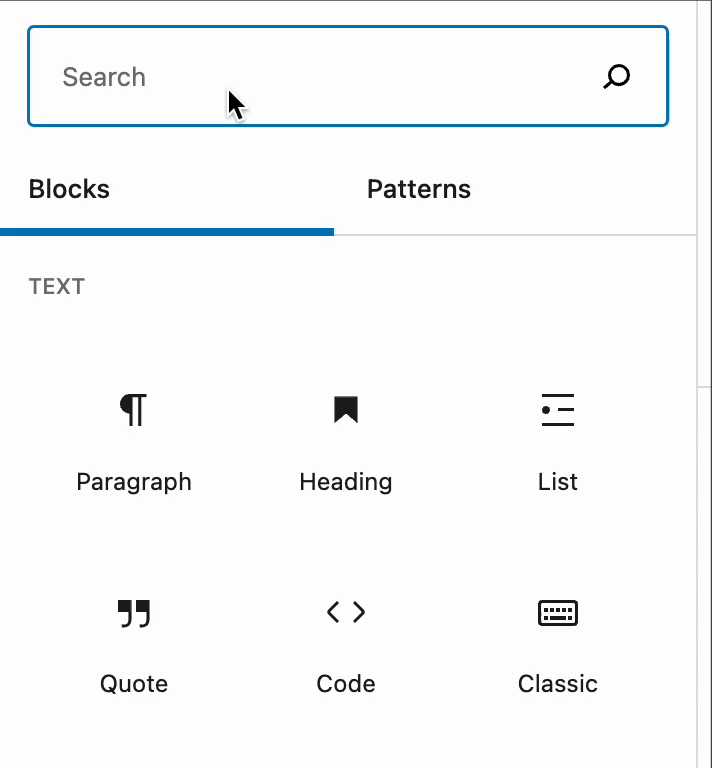Click the gray divider line under Patterns
Image resolution: width=712 pixels, height=768 pixels.
click(x=515, y=235)
